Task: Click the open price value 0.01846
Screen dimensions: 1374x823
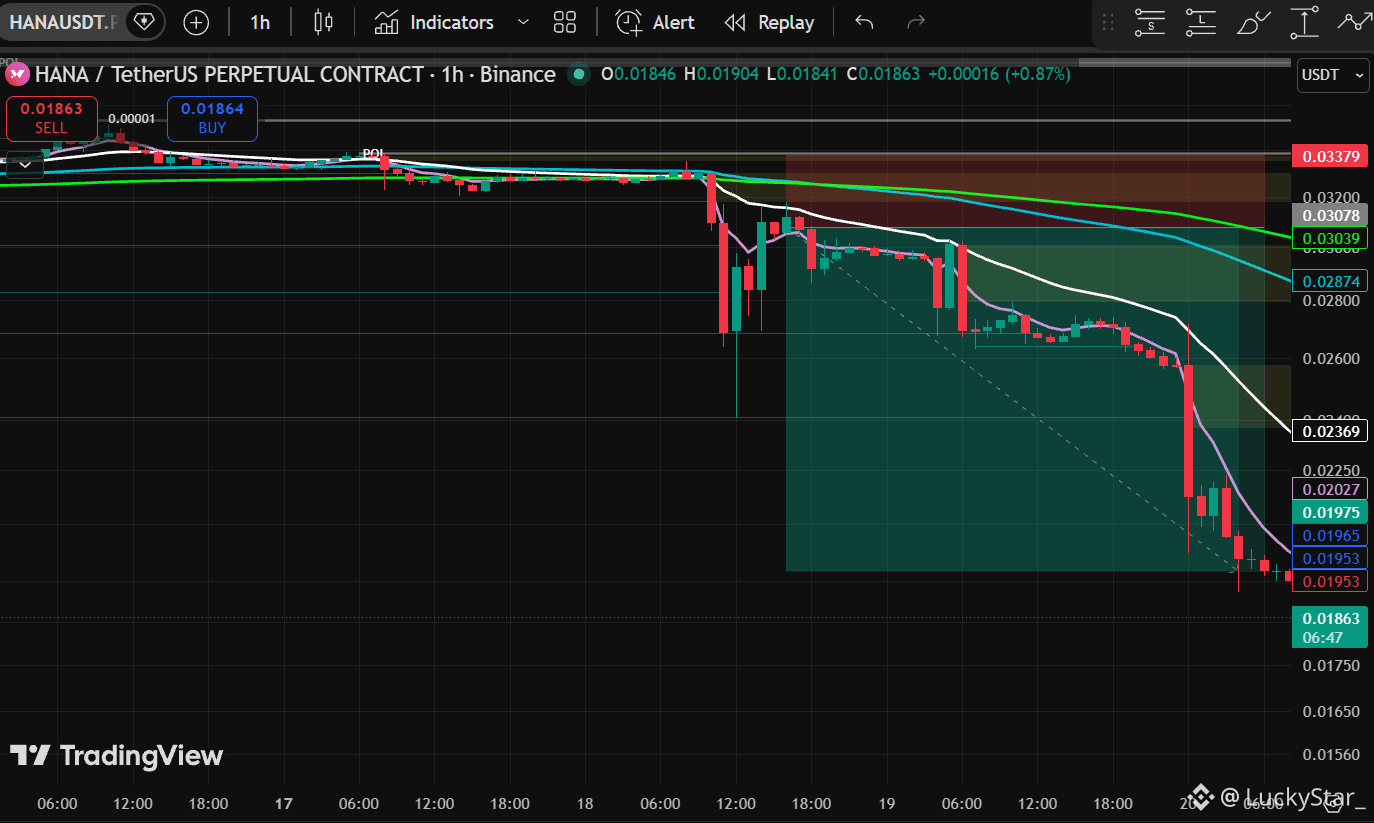Action: click(x=647, y=74)
